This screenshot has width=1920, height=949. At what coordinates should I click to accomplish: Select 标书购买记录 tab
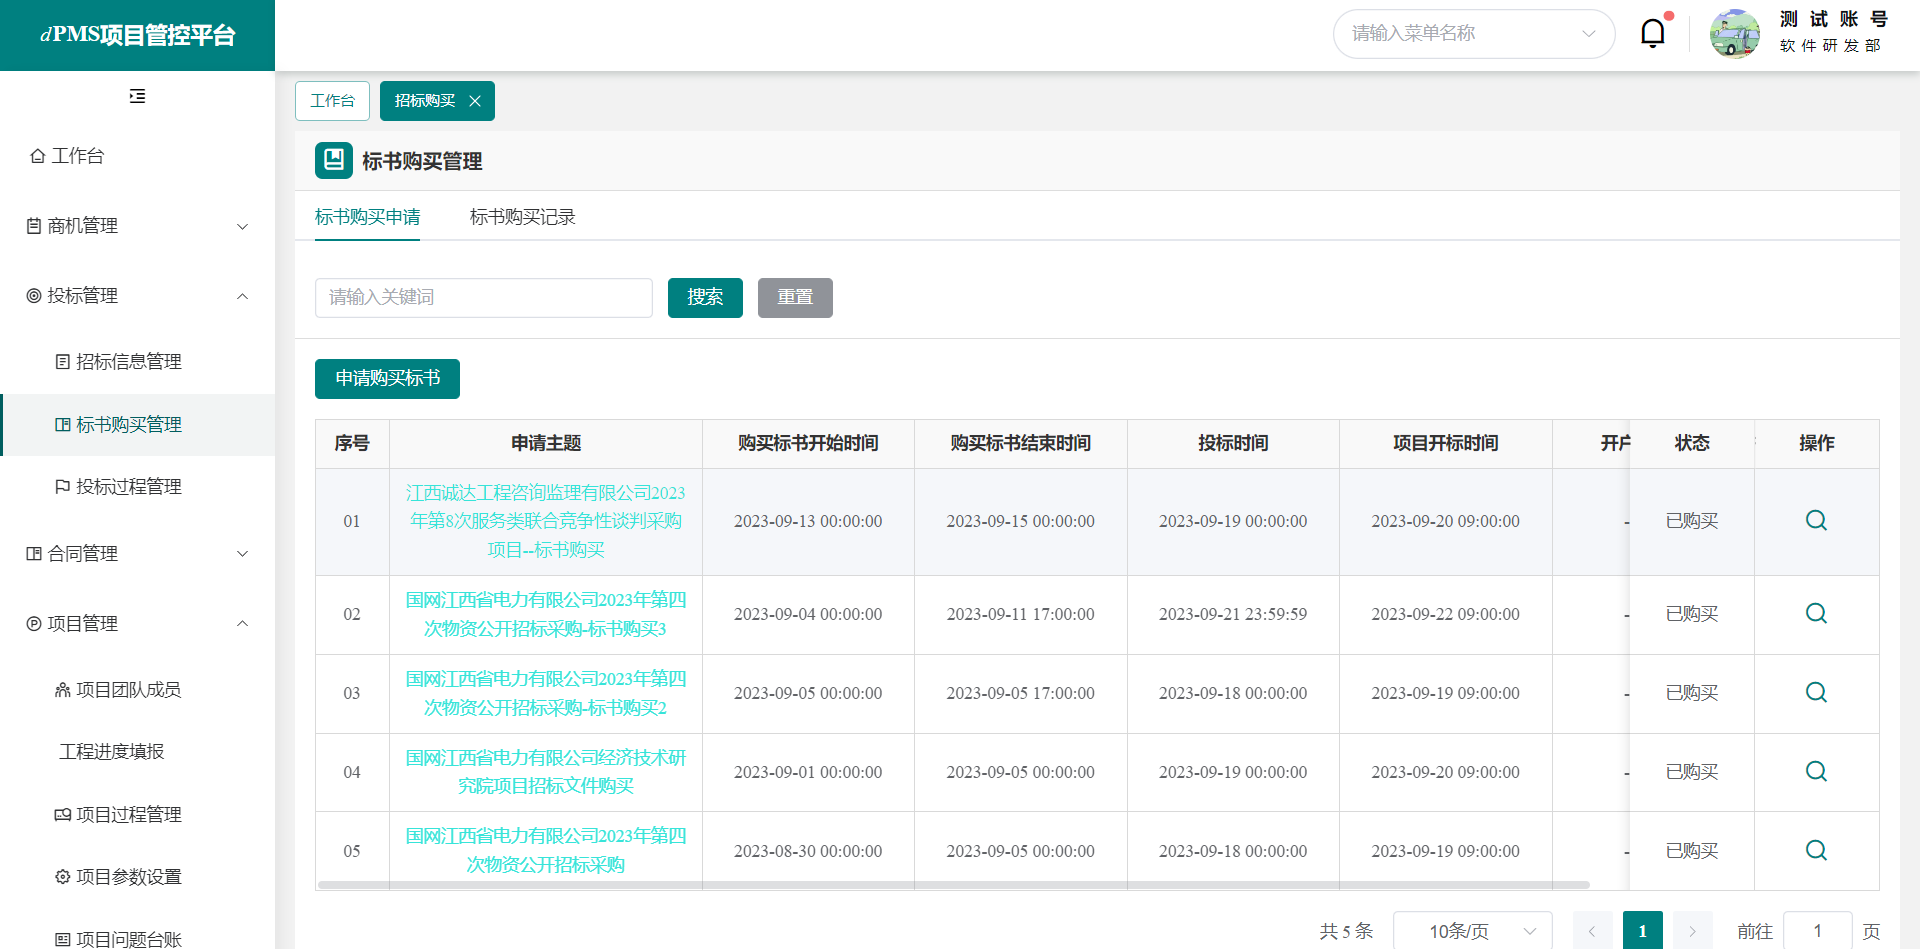click(x=522, y=217)
